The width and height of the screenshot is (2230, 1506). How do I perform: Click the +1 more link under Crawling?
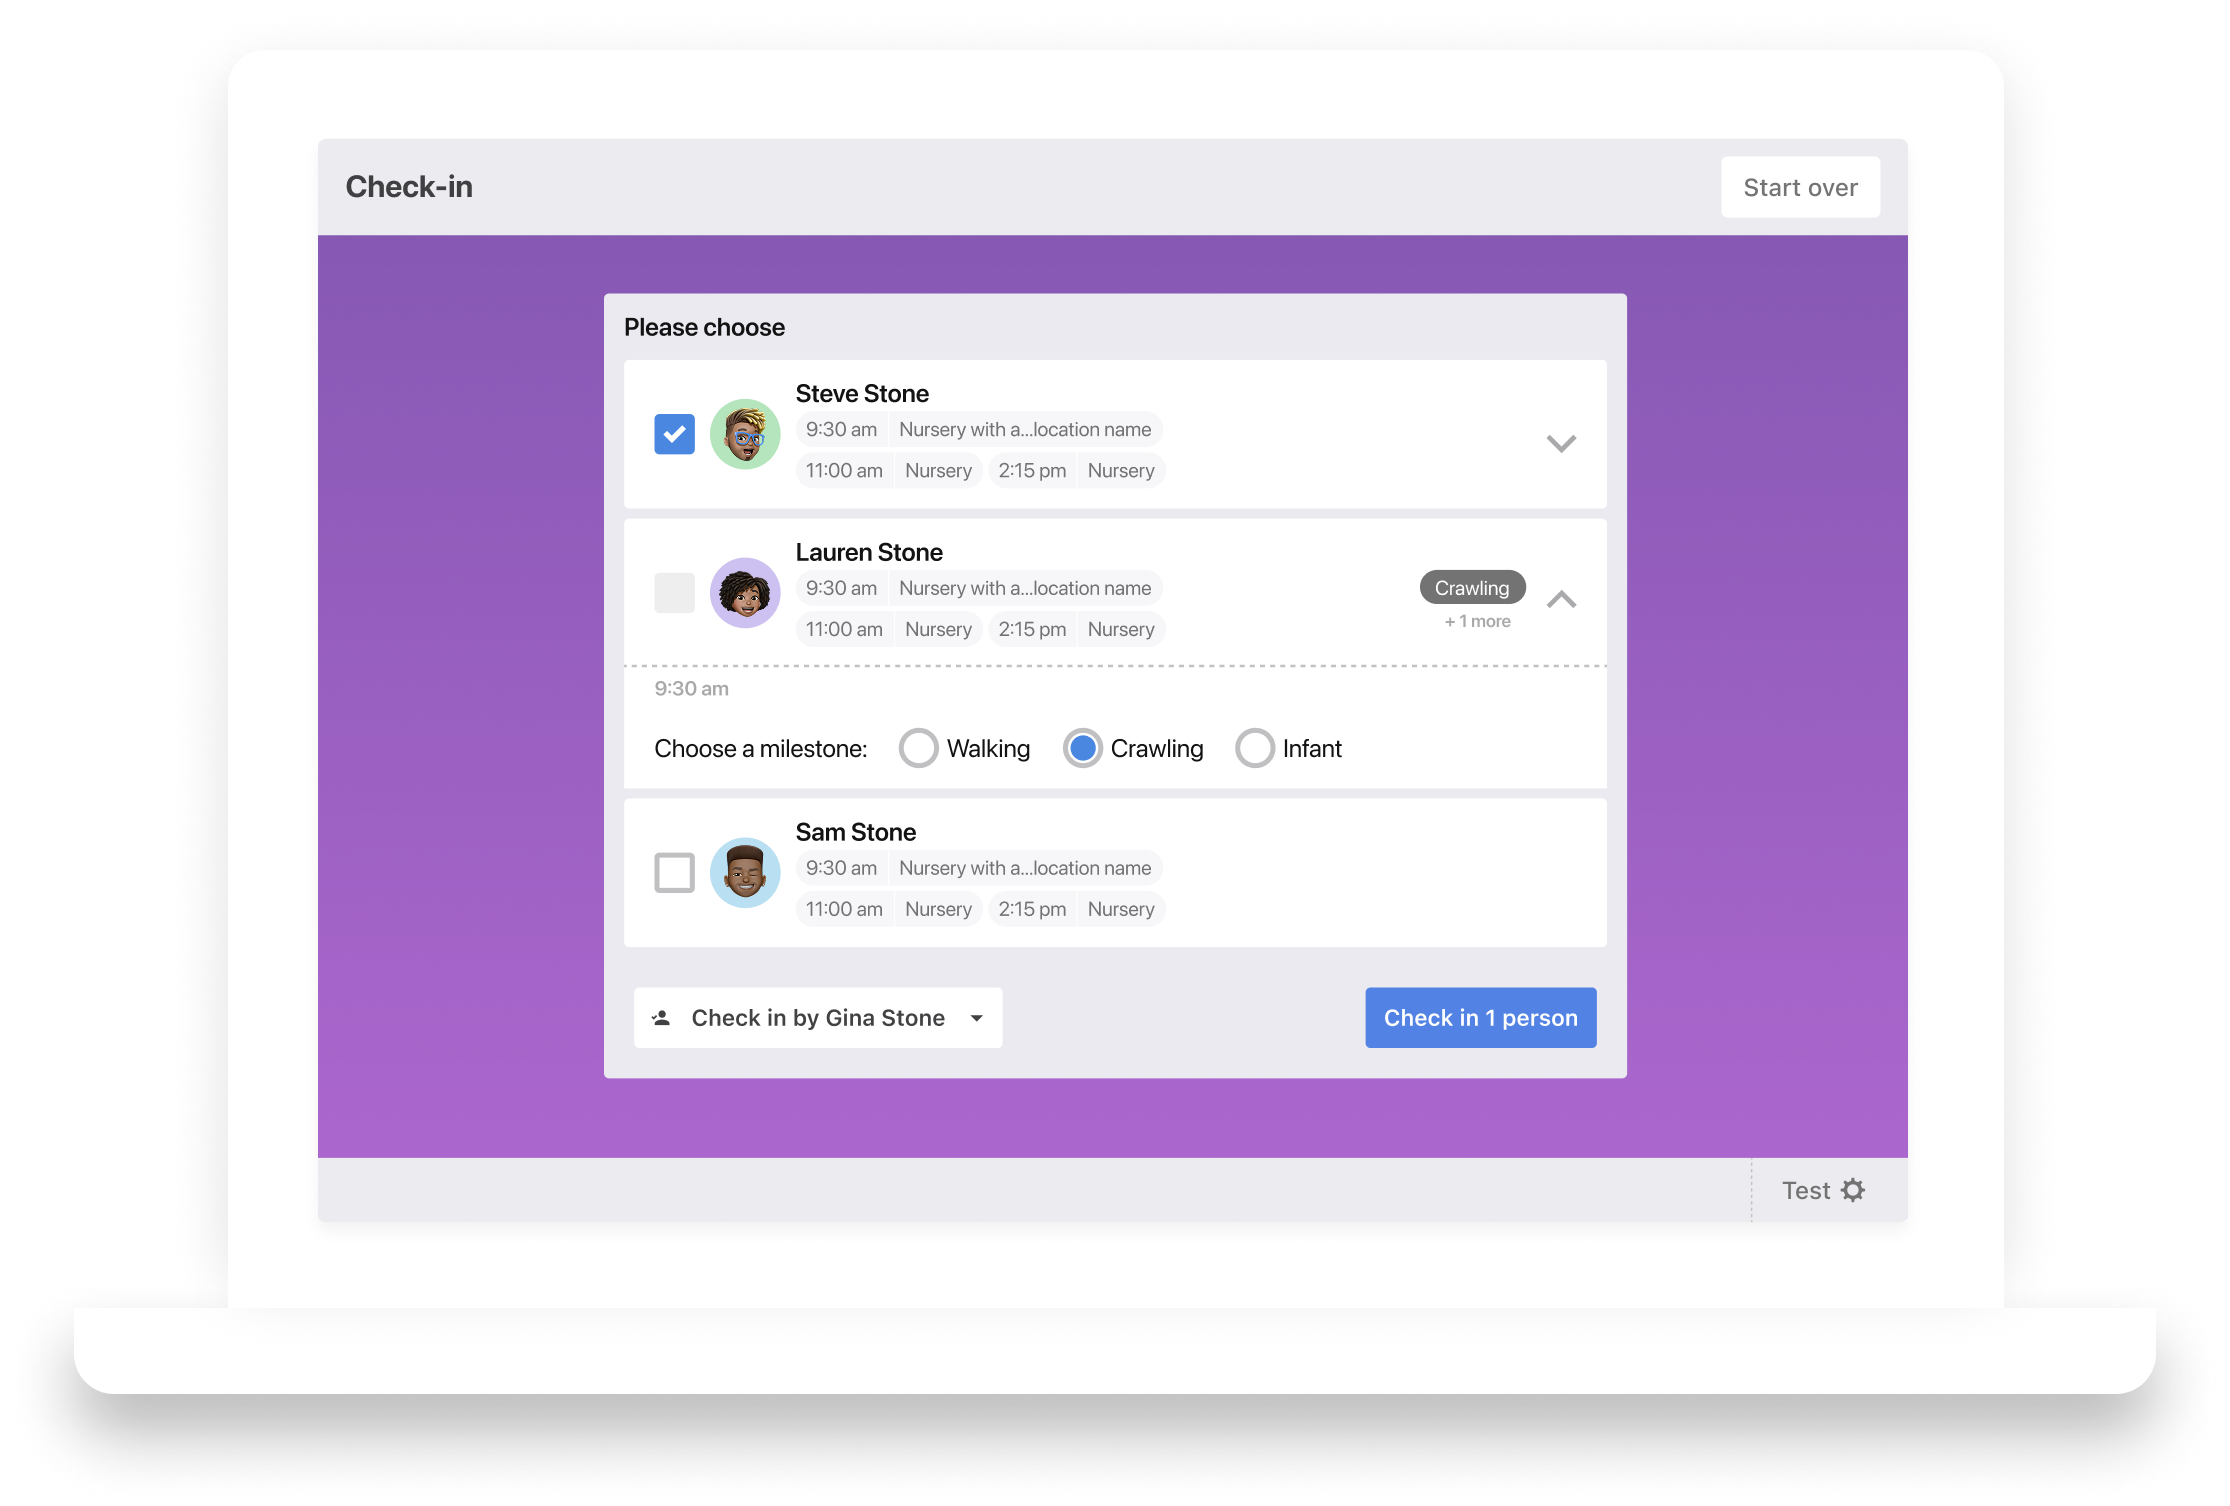click(x=1477, y=621)
